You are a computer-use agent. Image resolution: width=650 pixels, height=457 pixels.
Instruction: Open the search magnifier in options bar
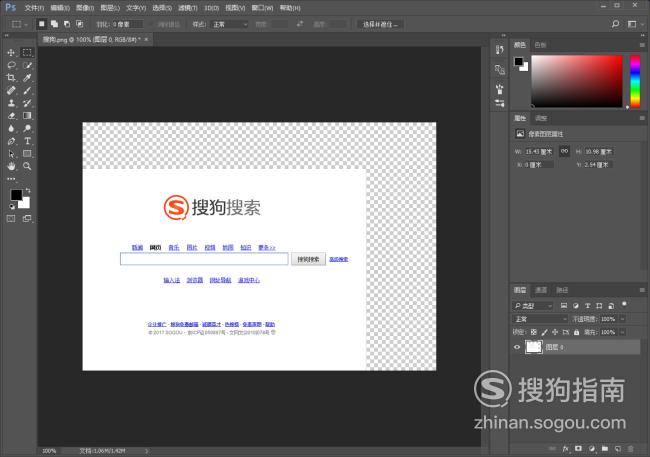click(616, 24)
